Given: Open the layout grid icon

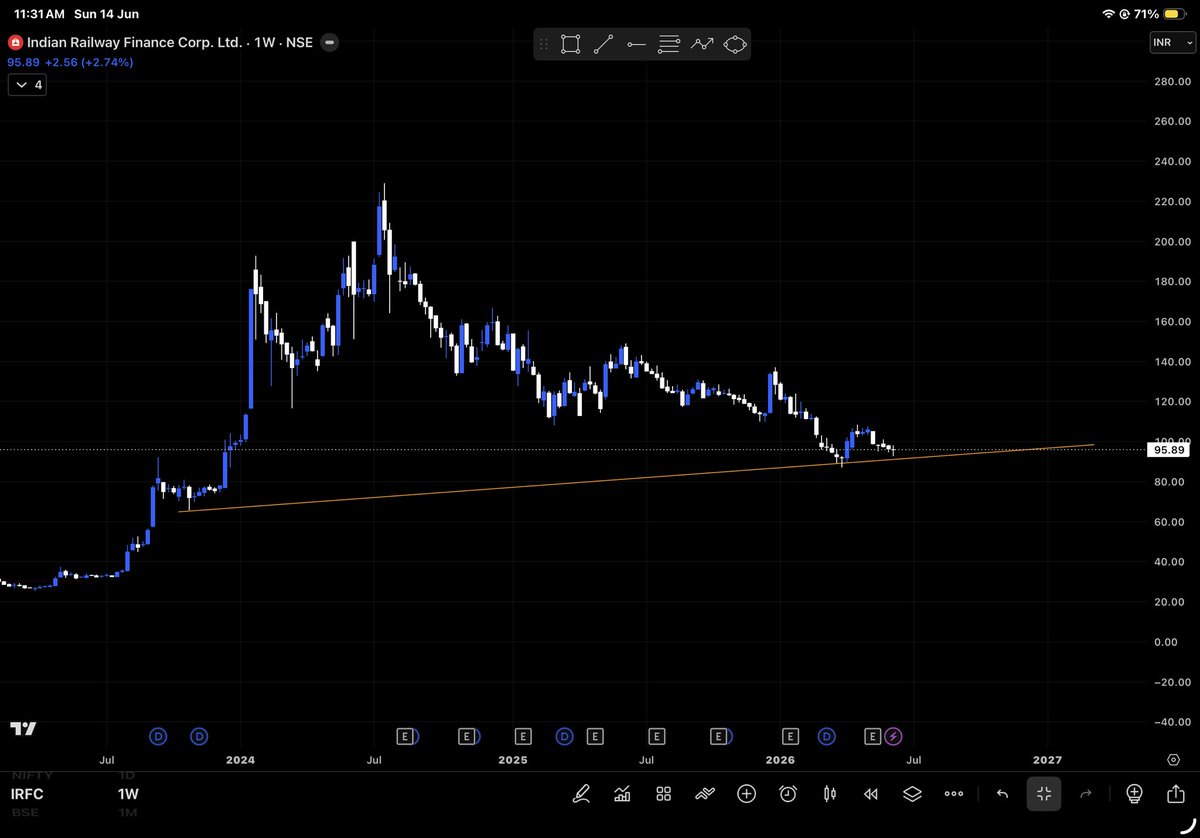Looking at the screenshot, I should 663,794.
